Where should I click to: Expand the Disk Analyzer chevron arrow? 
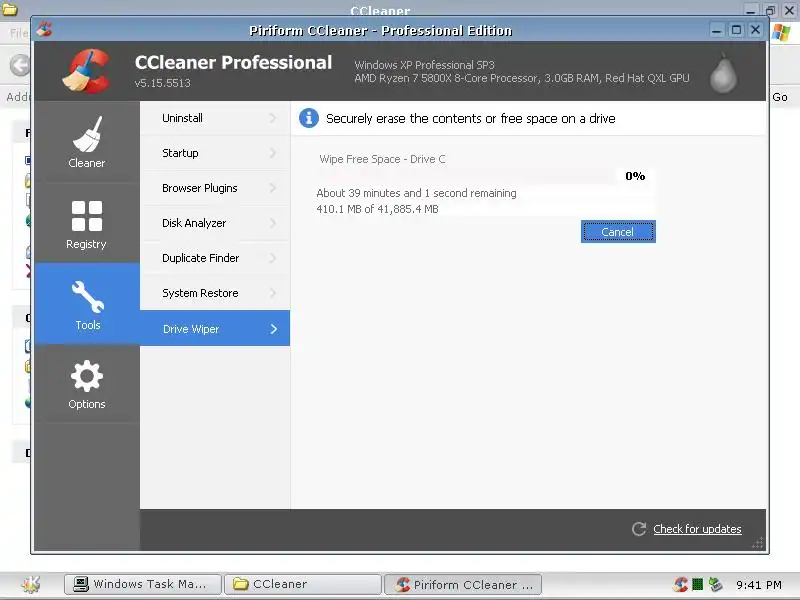273,223
